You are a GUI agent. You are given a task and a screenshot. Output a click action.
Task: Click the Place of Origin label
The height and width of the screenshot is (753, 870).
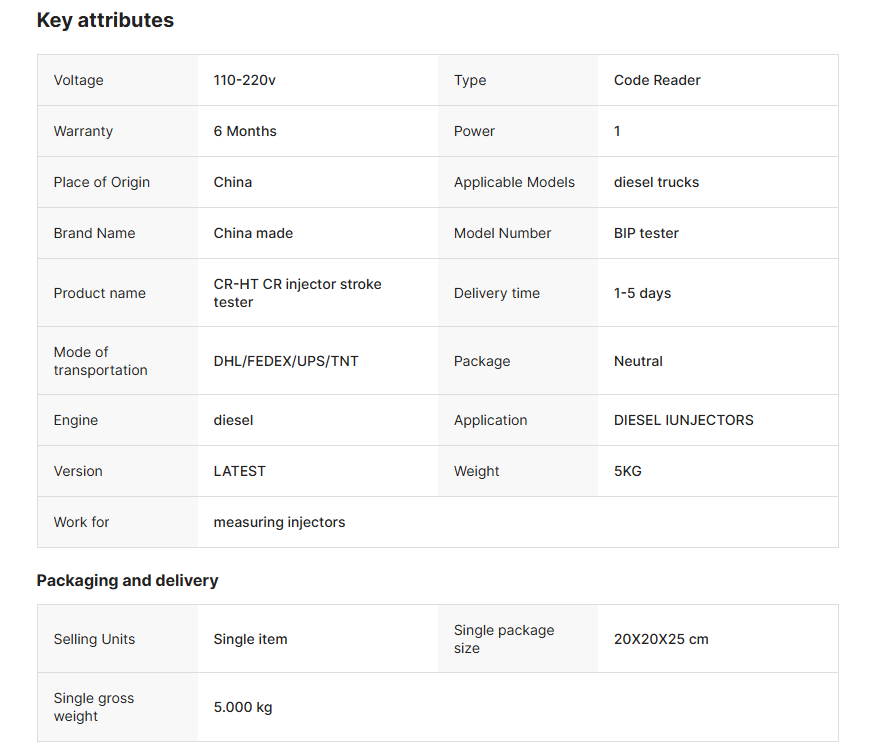[x=102, y=182]
